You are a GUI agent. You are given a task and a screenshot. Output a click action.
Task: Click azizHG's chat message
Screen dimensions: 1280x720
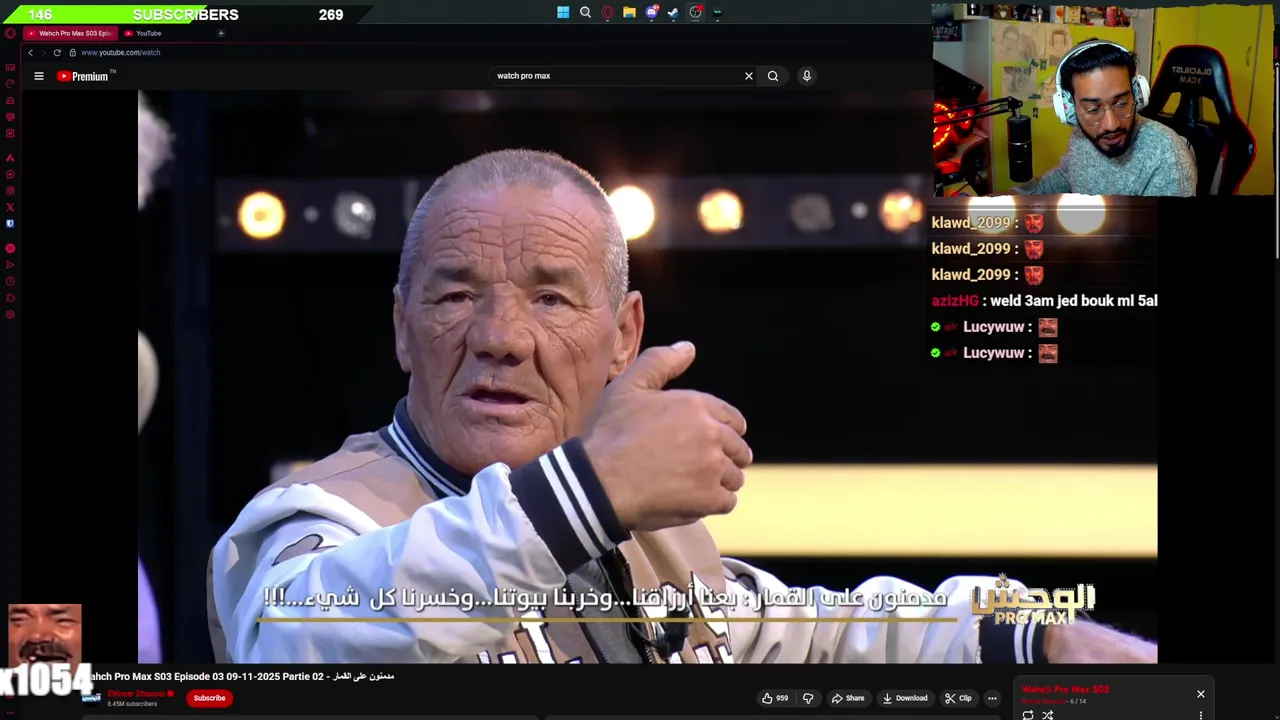(1044, 300)
